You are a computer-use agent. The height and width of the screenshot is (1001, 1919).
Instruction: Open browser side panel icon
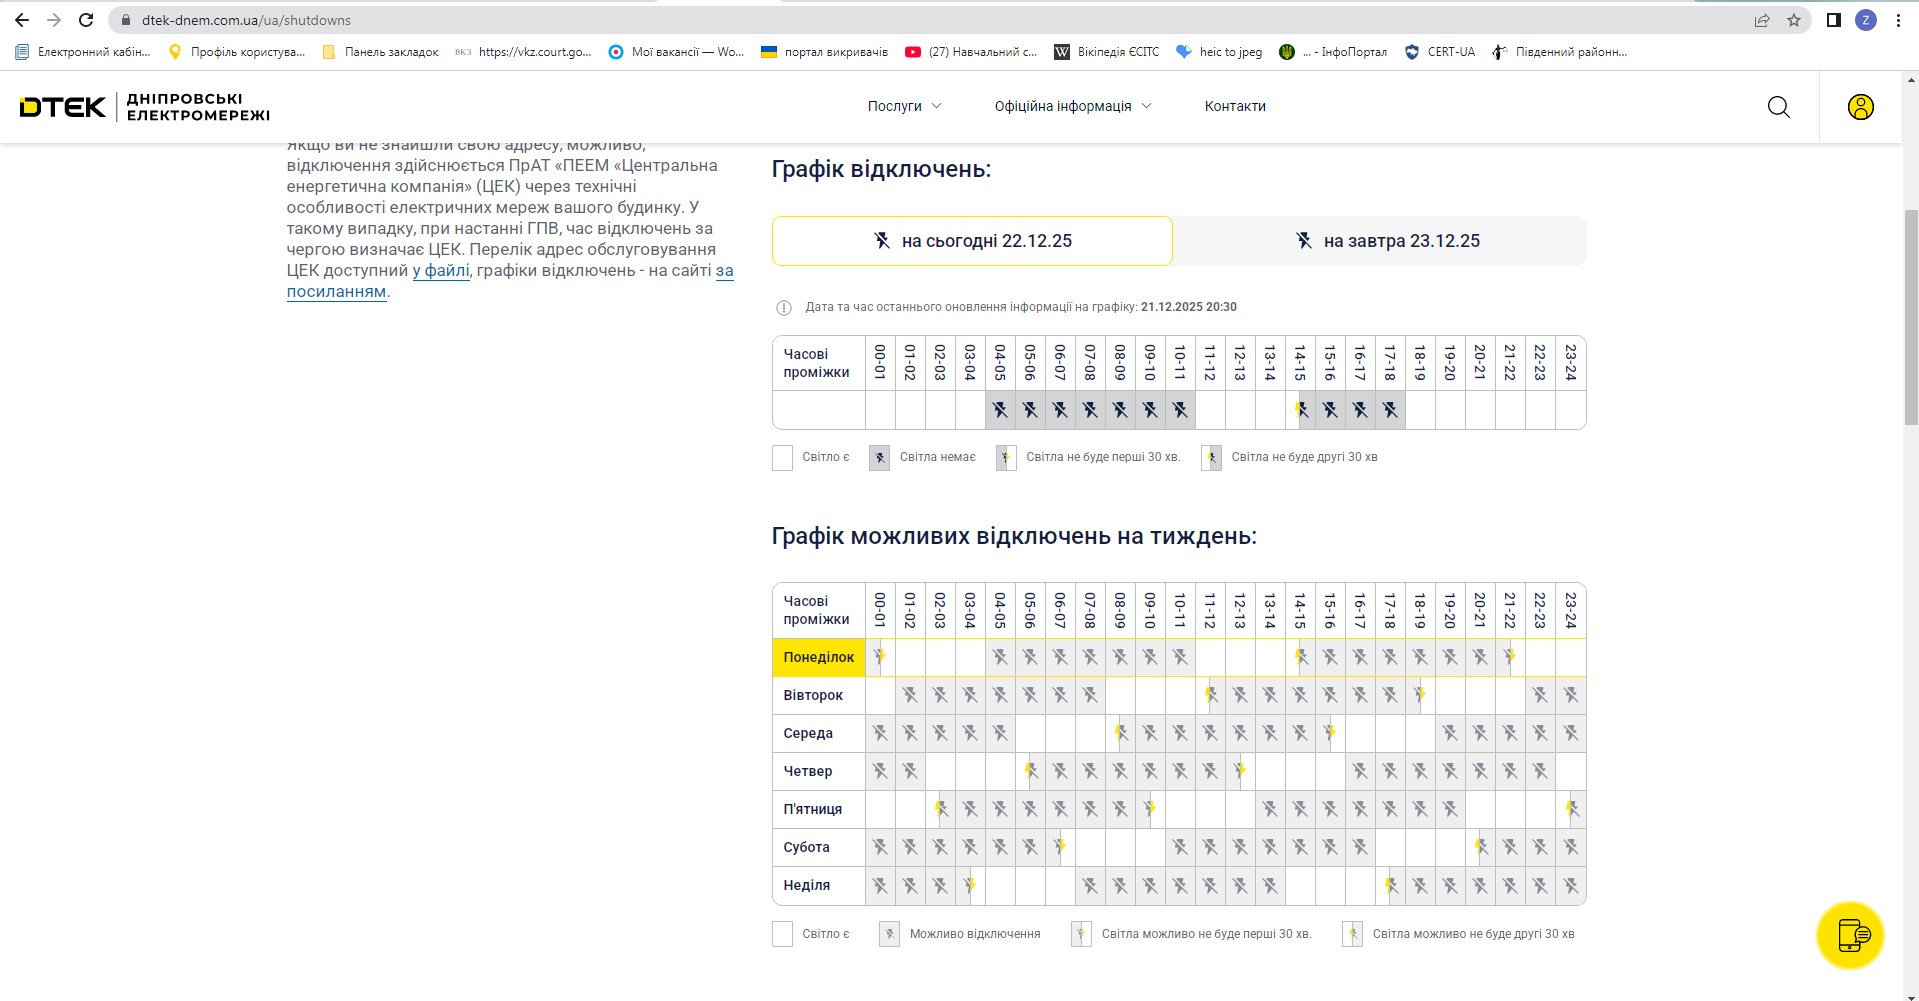point(1833,20)
